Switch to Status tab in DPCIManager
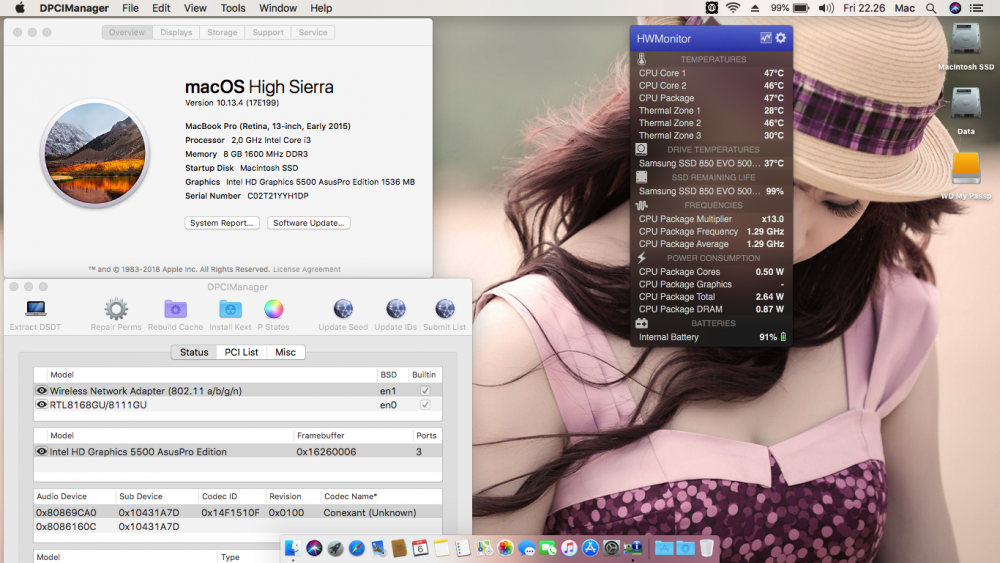This screenshot has height=563, width=1000. [x=194, y=352]
